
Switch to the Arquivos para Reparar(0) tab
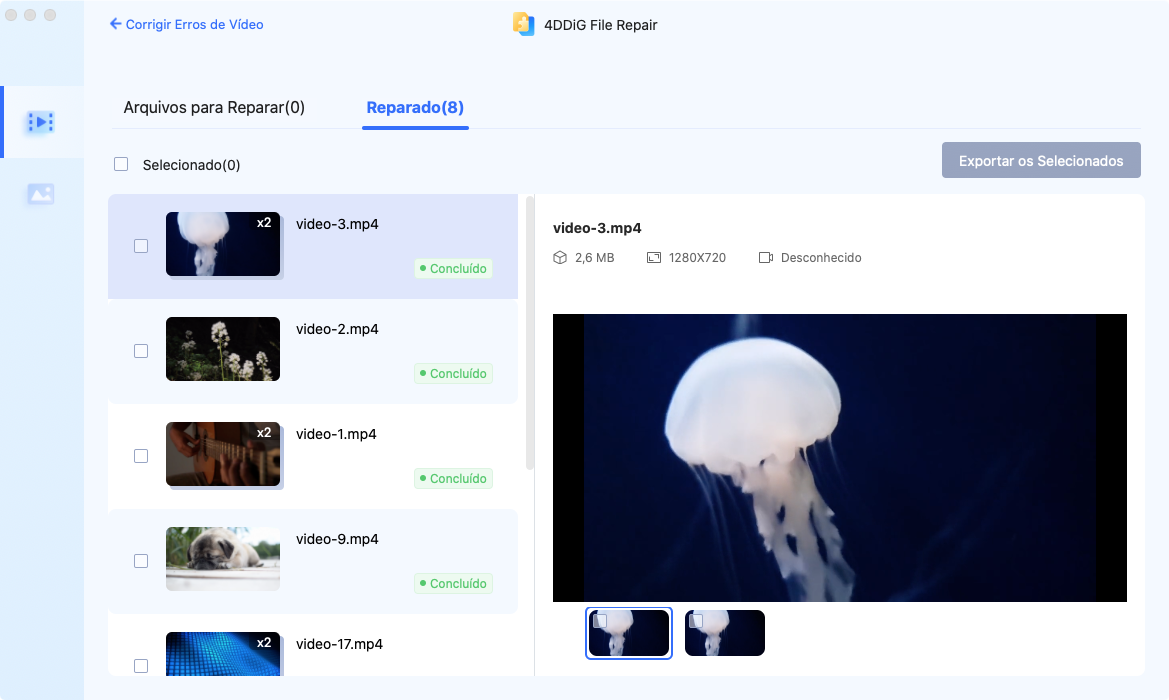coord(214,106)
